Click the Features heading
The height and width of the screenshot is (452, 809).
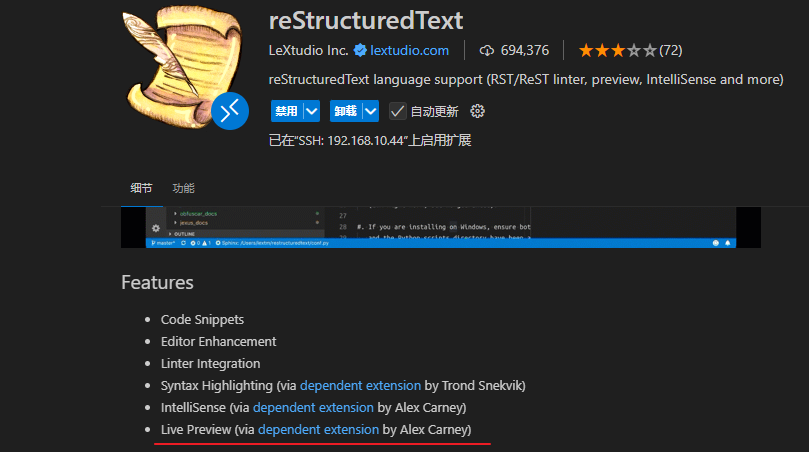coord(157,283)
